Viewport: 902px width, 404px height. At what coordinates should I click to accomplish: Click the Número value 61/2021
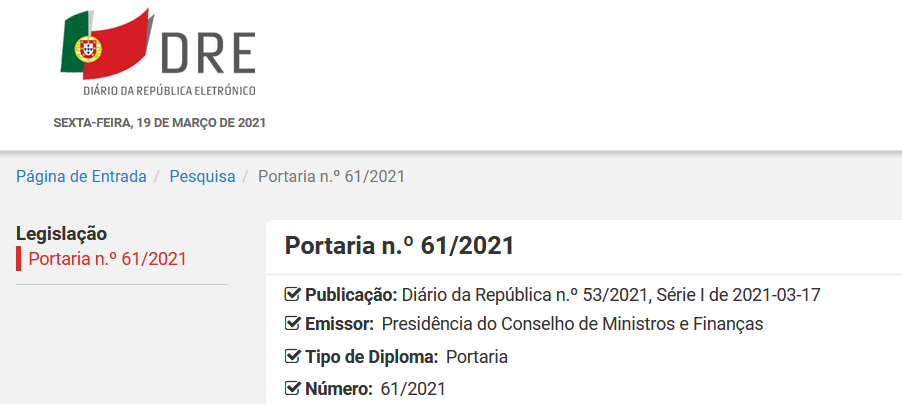[x=413, y=389]
